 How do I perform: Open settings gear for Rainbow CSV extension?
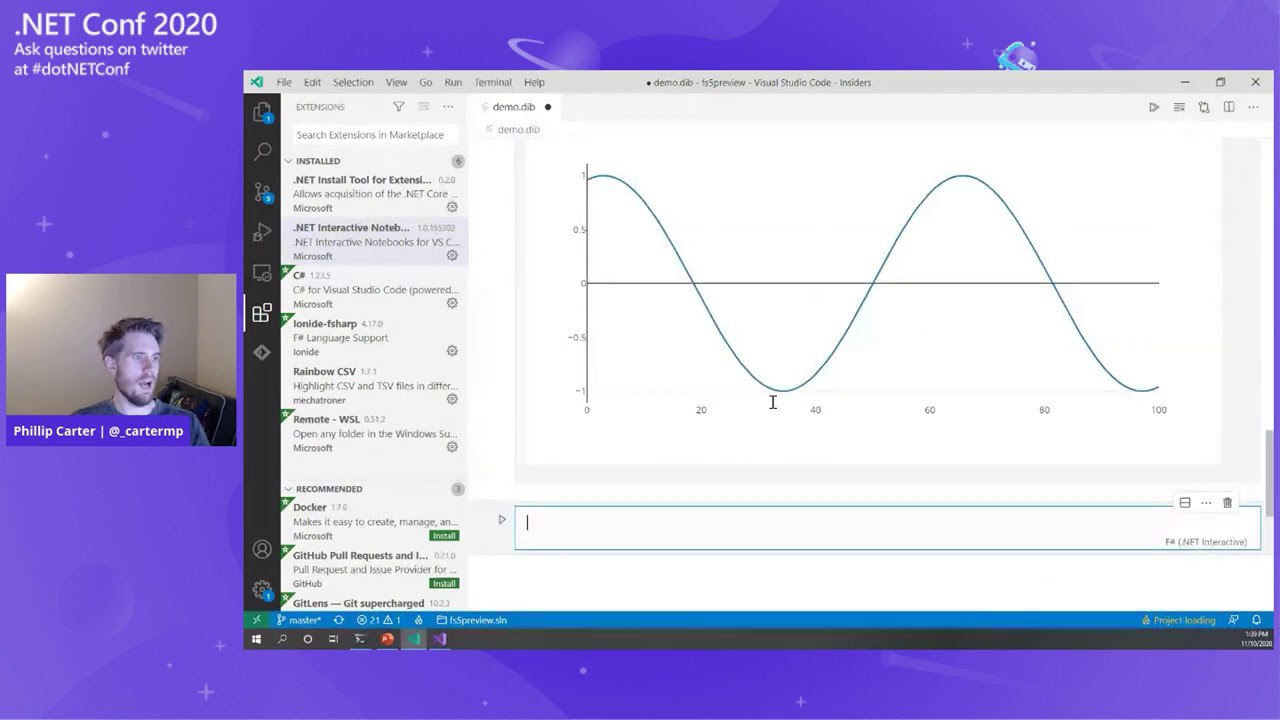pos(452,399)
